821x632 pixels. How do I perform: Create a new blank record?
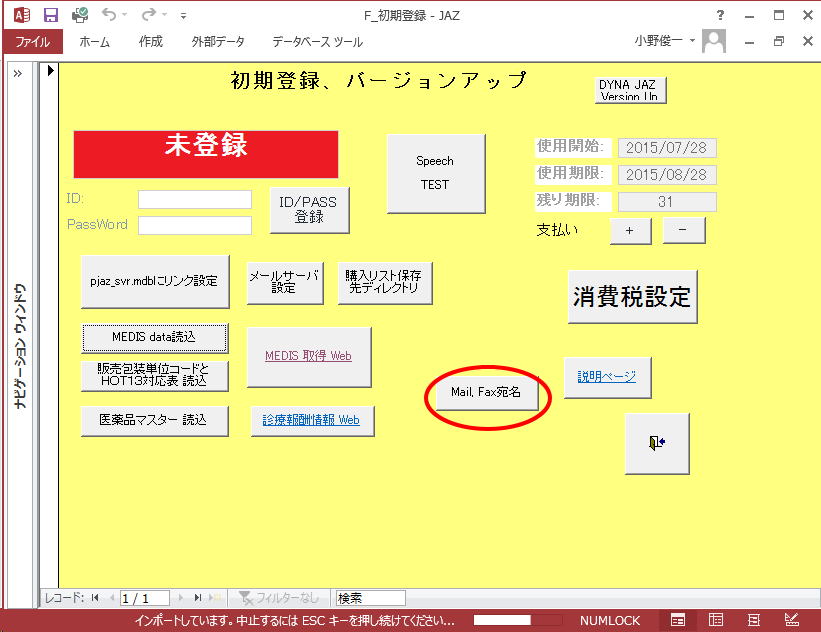pos(215,597)
